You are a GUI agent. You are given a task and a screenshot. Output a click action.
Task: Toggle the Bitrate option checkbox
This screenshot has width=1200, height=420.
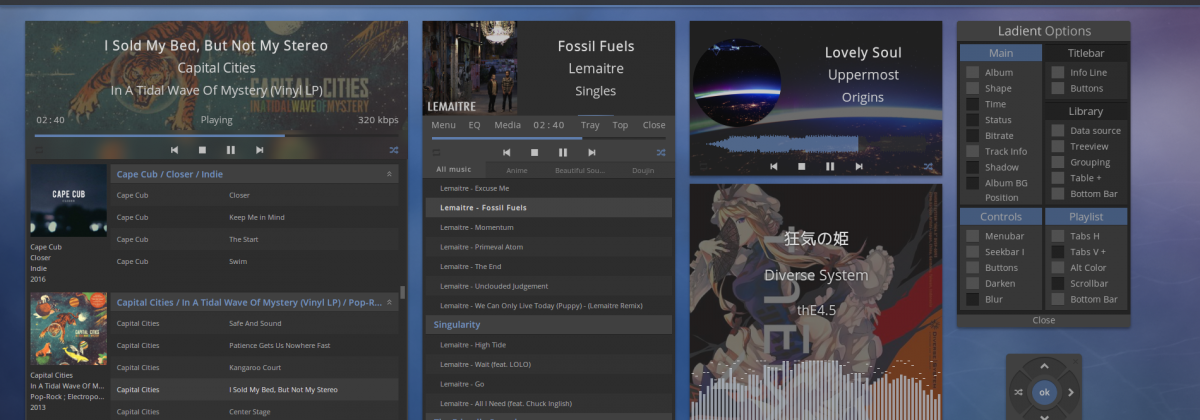point(972,135)
